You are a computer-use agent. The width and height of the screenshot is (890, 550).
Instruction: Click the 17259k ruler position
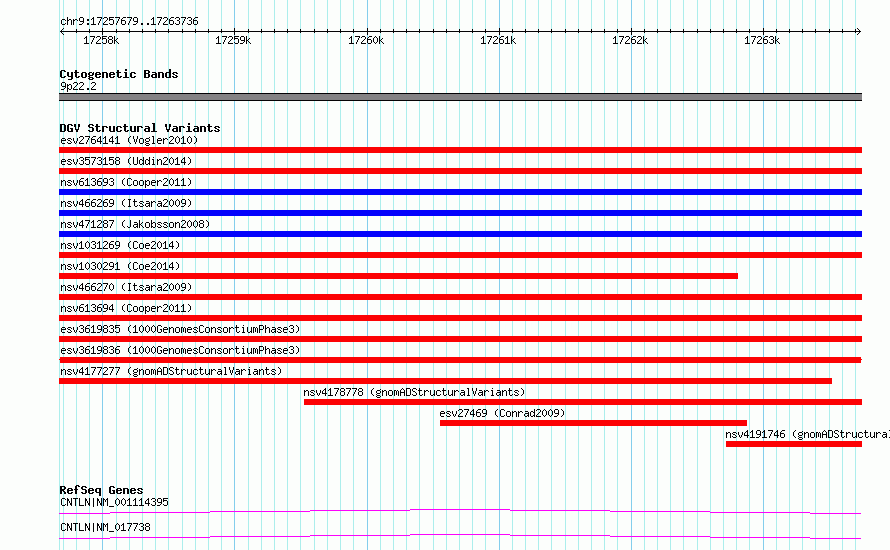pos(233,40)
